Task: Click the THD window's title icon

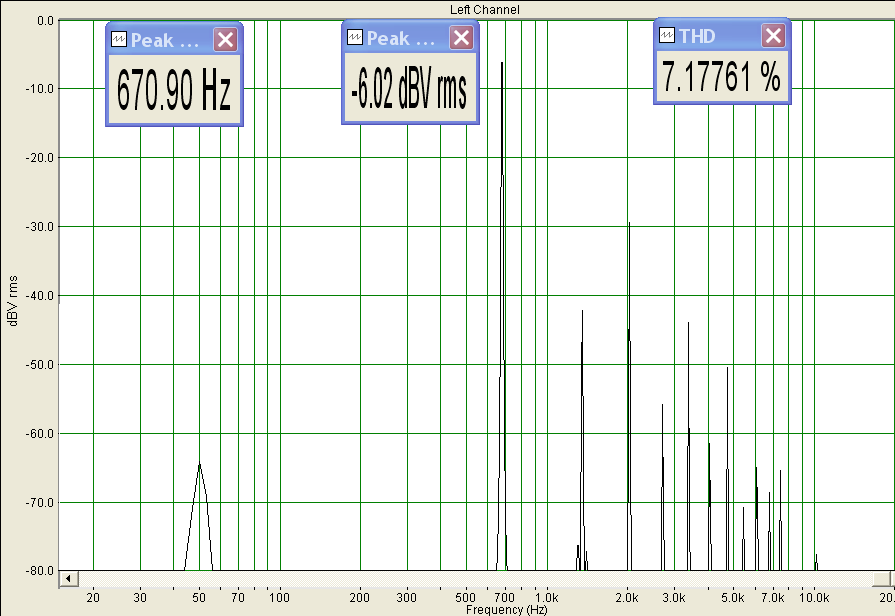Action: 667,35
